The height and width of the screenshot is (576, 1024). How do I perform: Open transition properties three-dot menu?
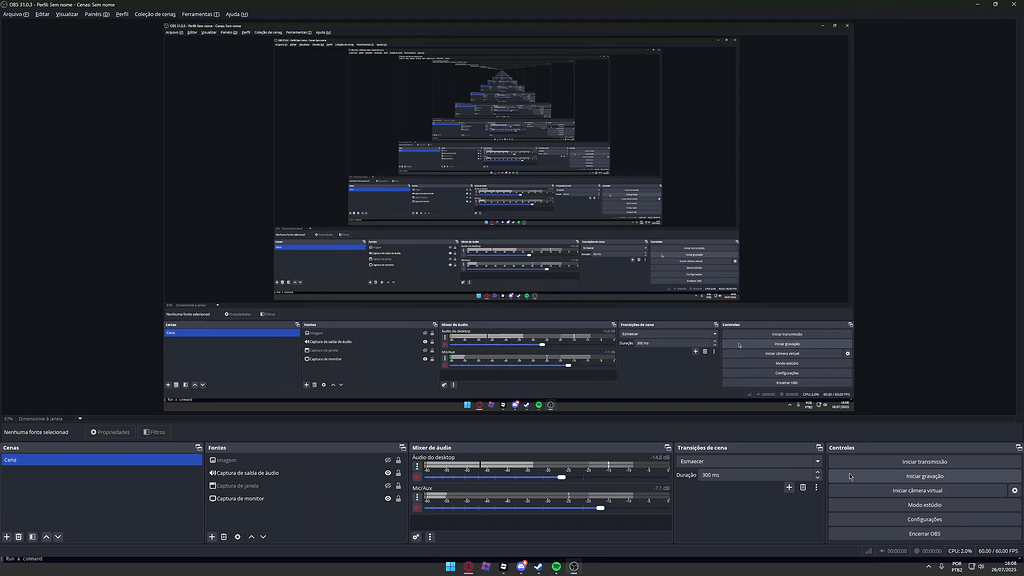(x=816, y=487)
